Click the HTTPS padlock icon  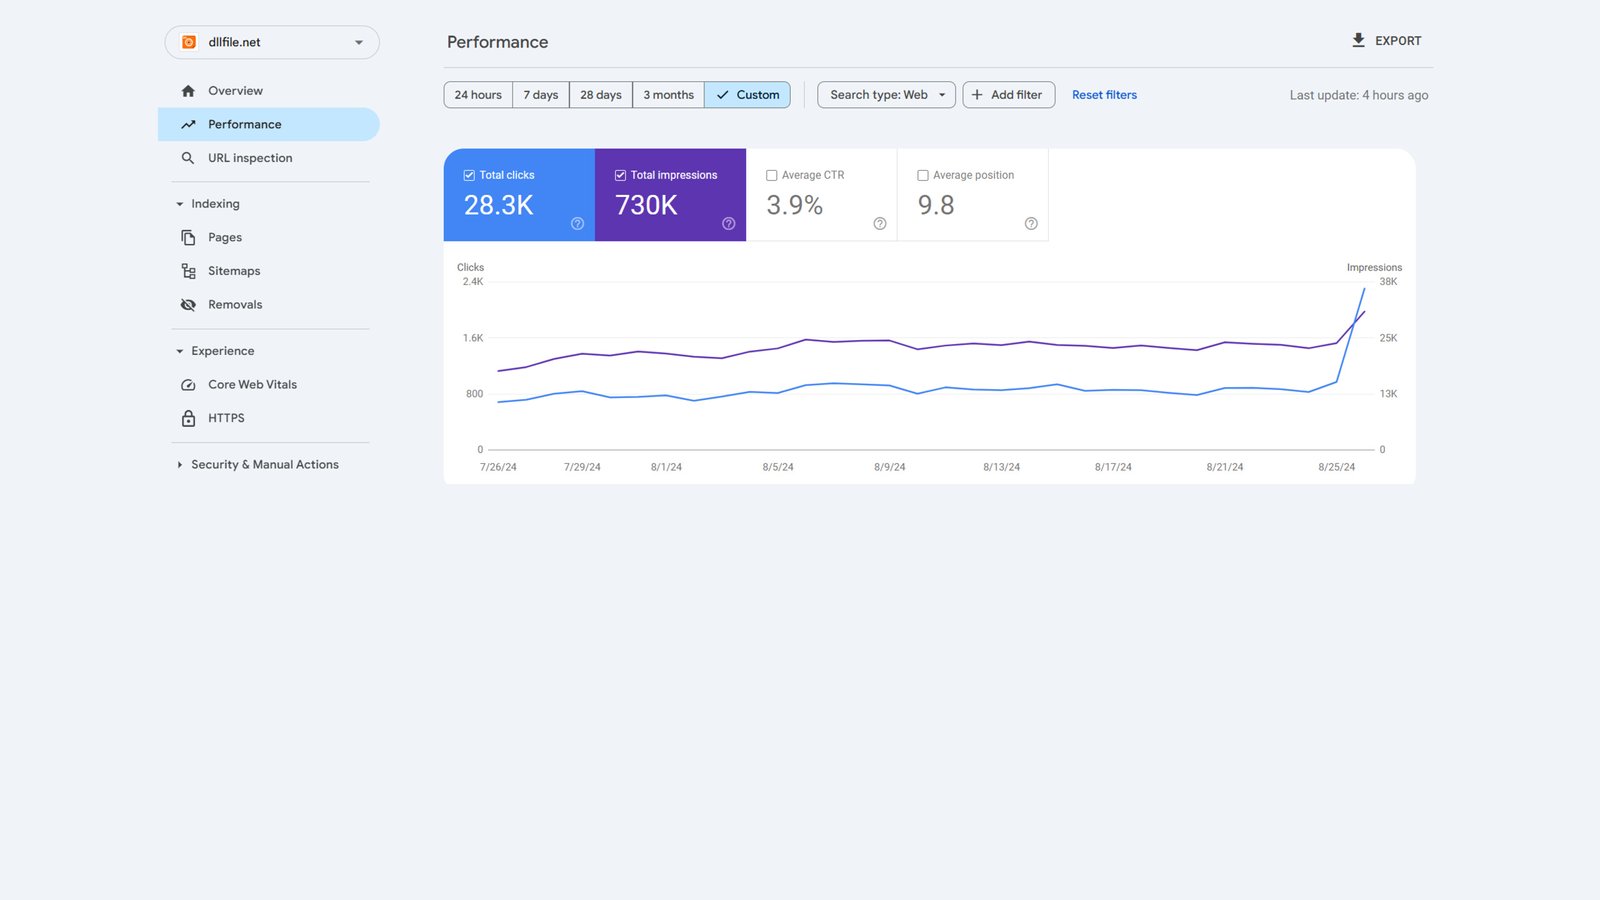[x=188, y=418]
